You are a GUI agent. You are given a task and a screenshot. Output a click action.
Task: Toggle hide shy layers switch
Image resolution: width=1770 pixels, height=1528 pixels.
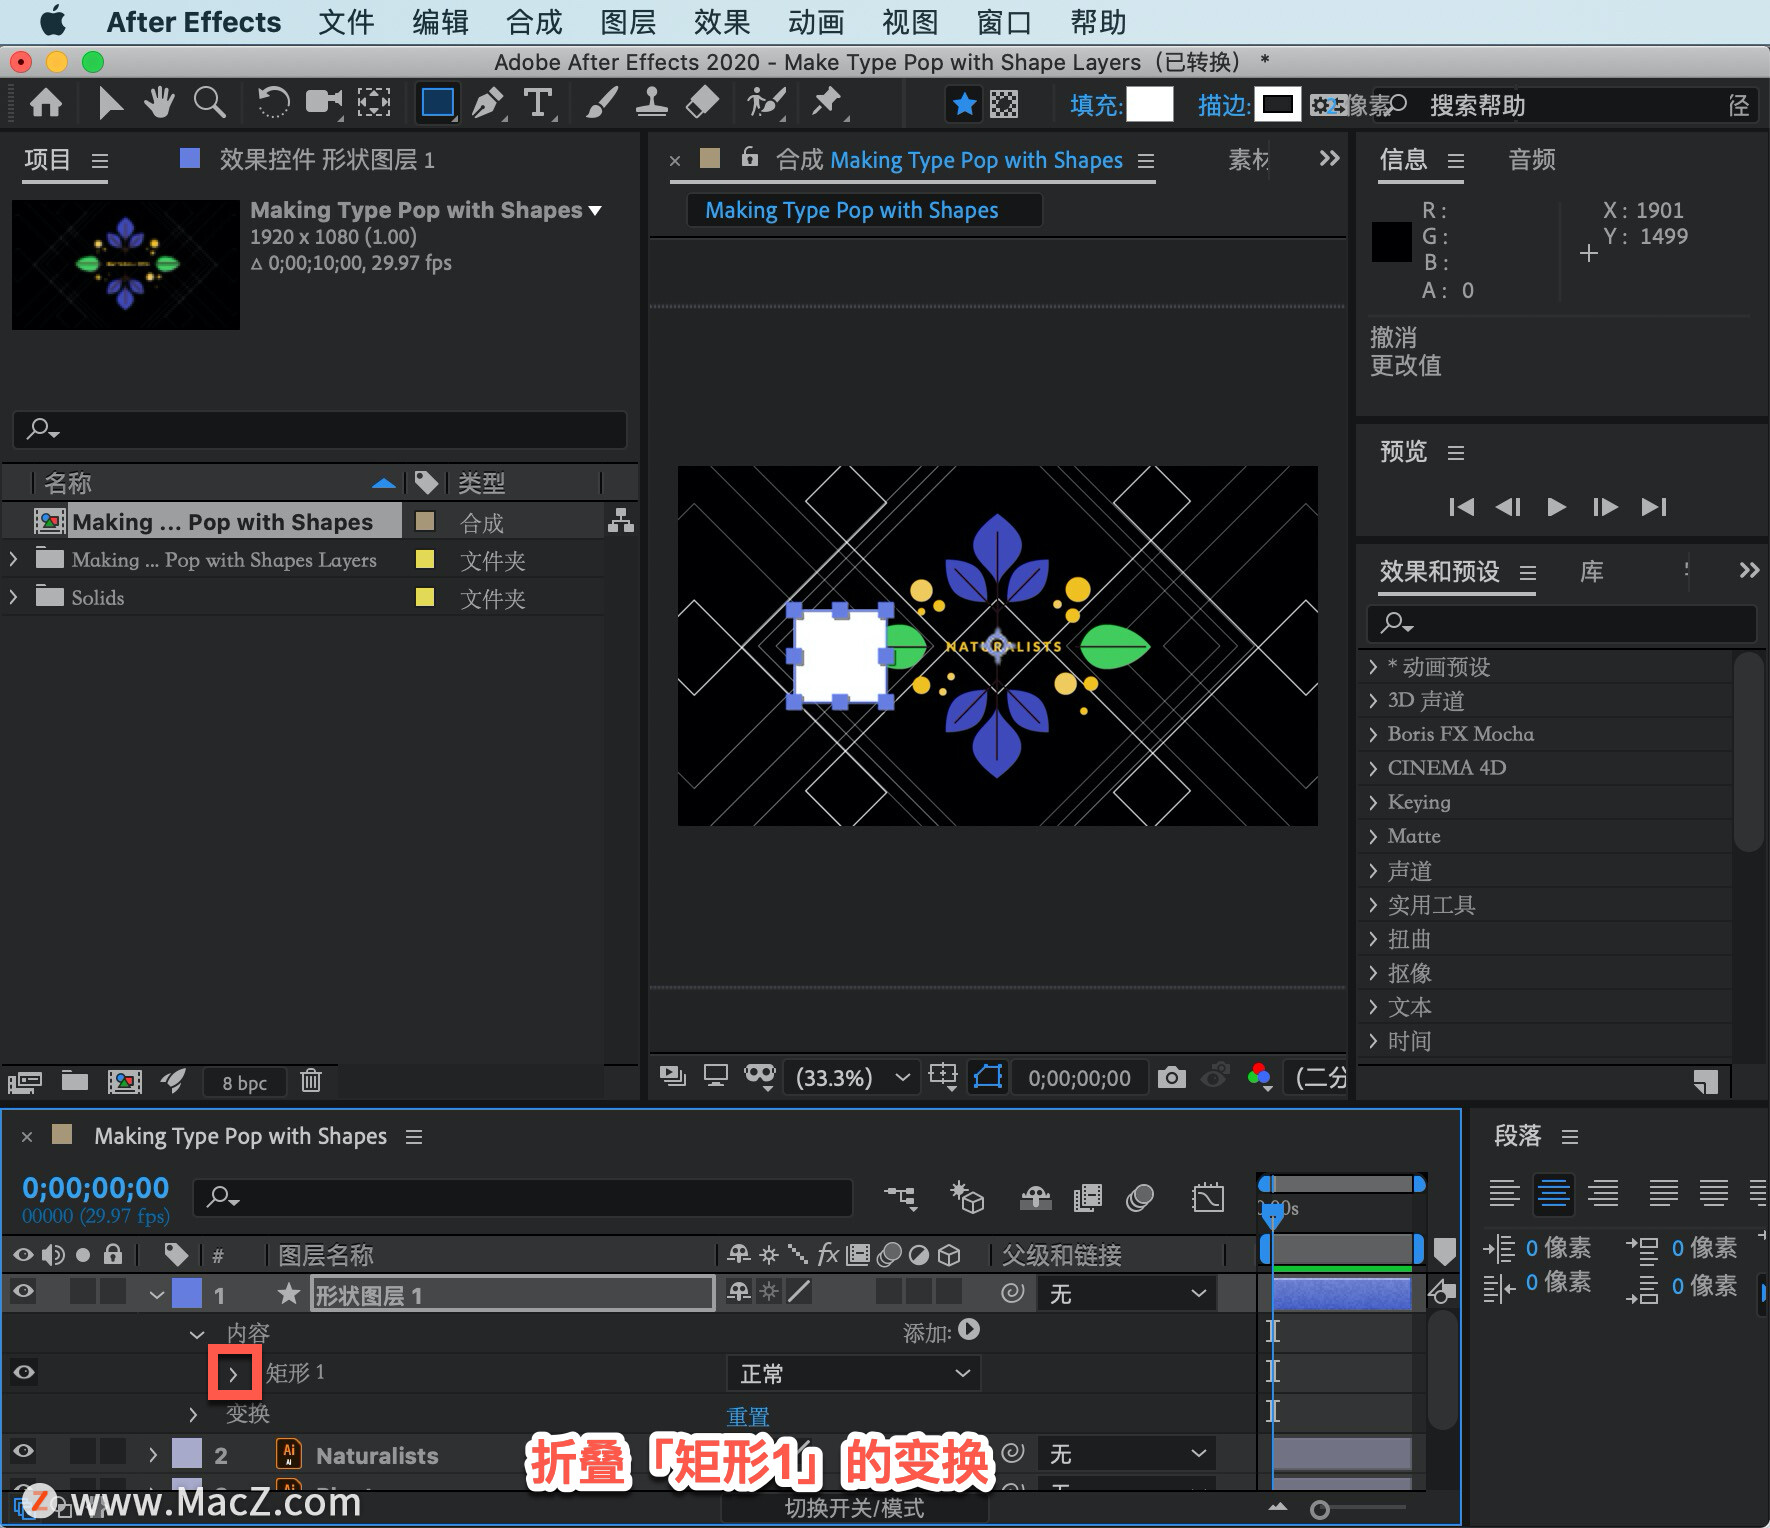pos(1035,1197)
